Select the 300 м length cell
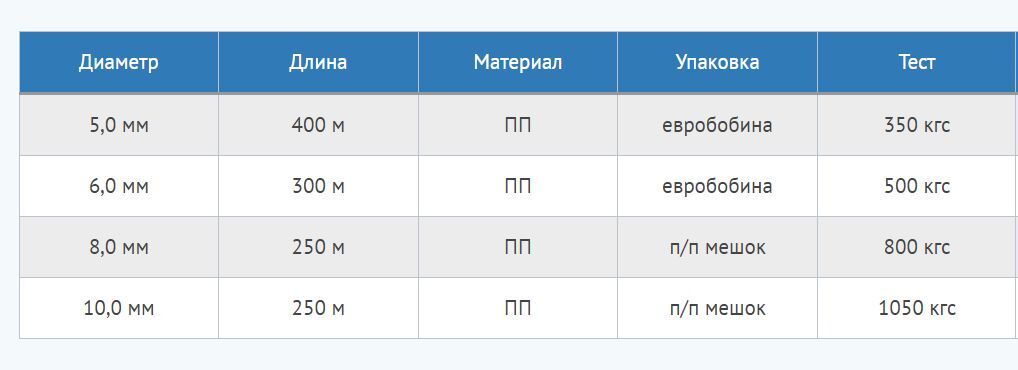Viewport: 1018px width, 370px height. [x=318, y=186]
